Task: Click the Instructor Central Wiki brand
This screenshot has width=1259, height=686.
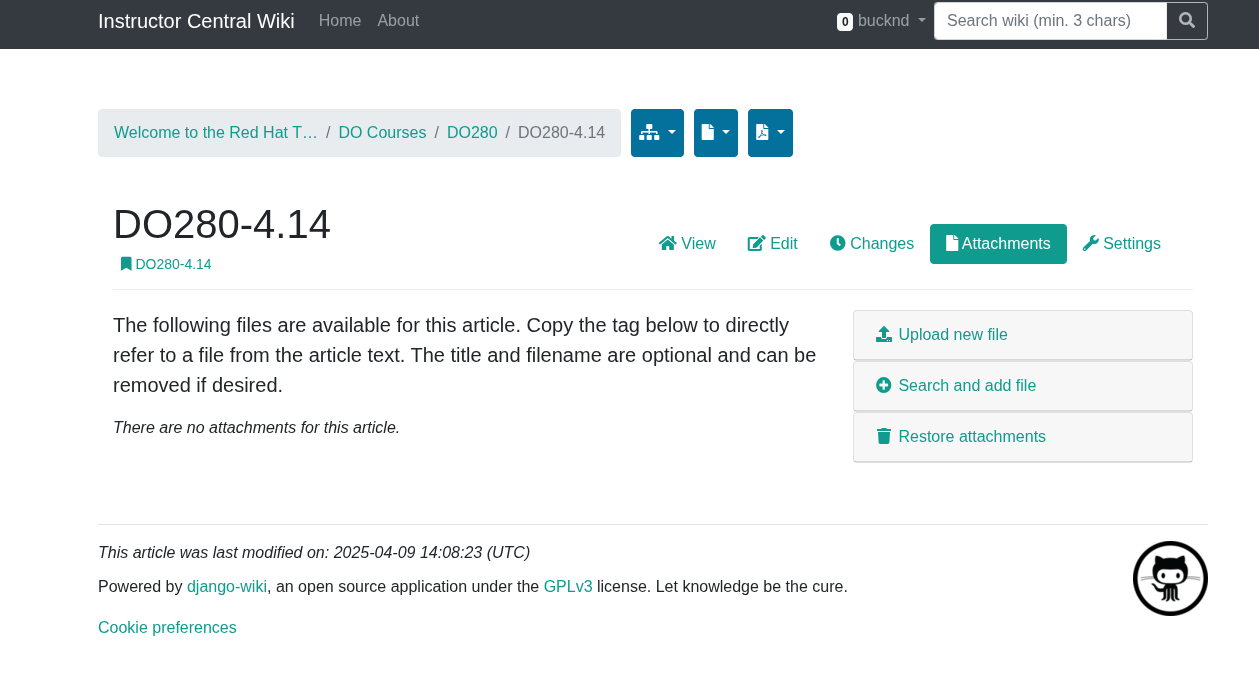Action: click(196, 21)
